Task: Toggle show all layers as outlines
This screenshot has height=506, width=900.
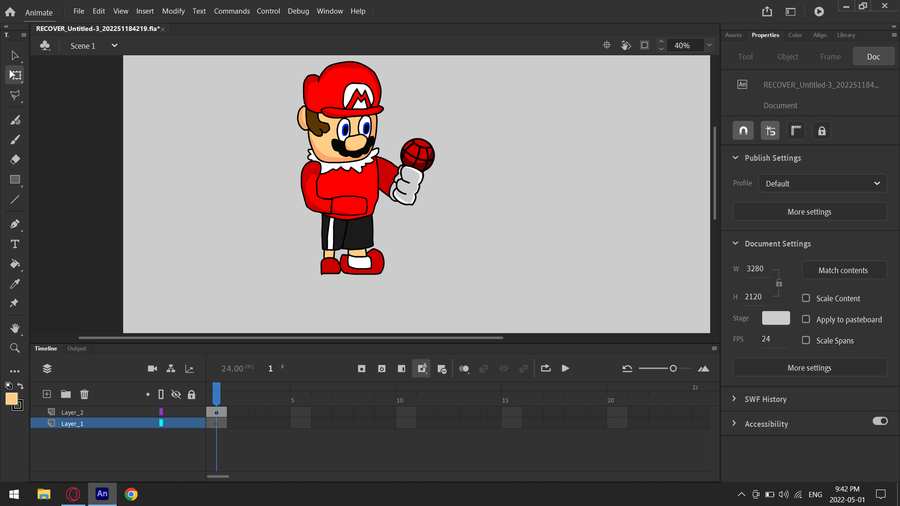Action: [161, 394]
